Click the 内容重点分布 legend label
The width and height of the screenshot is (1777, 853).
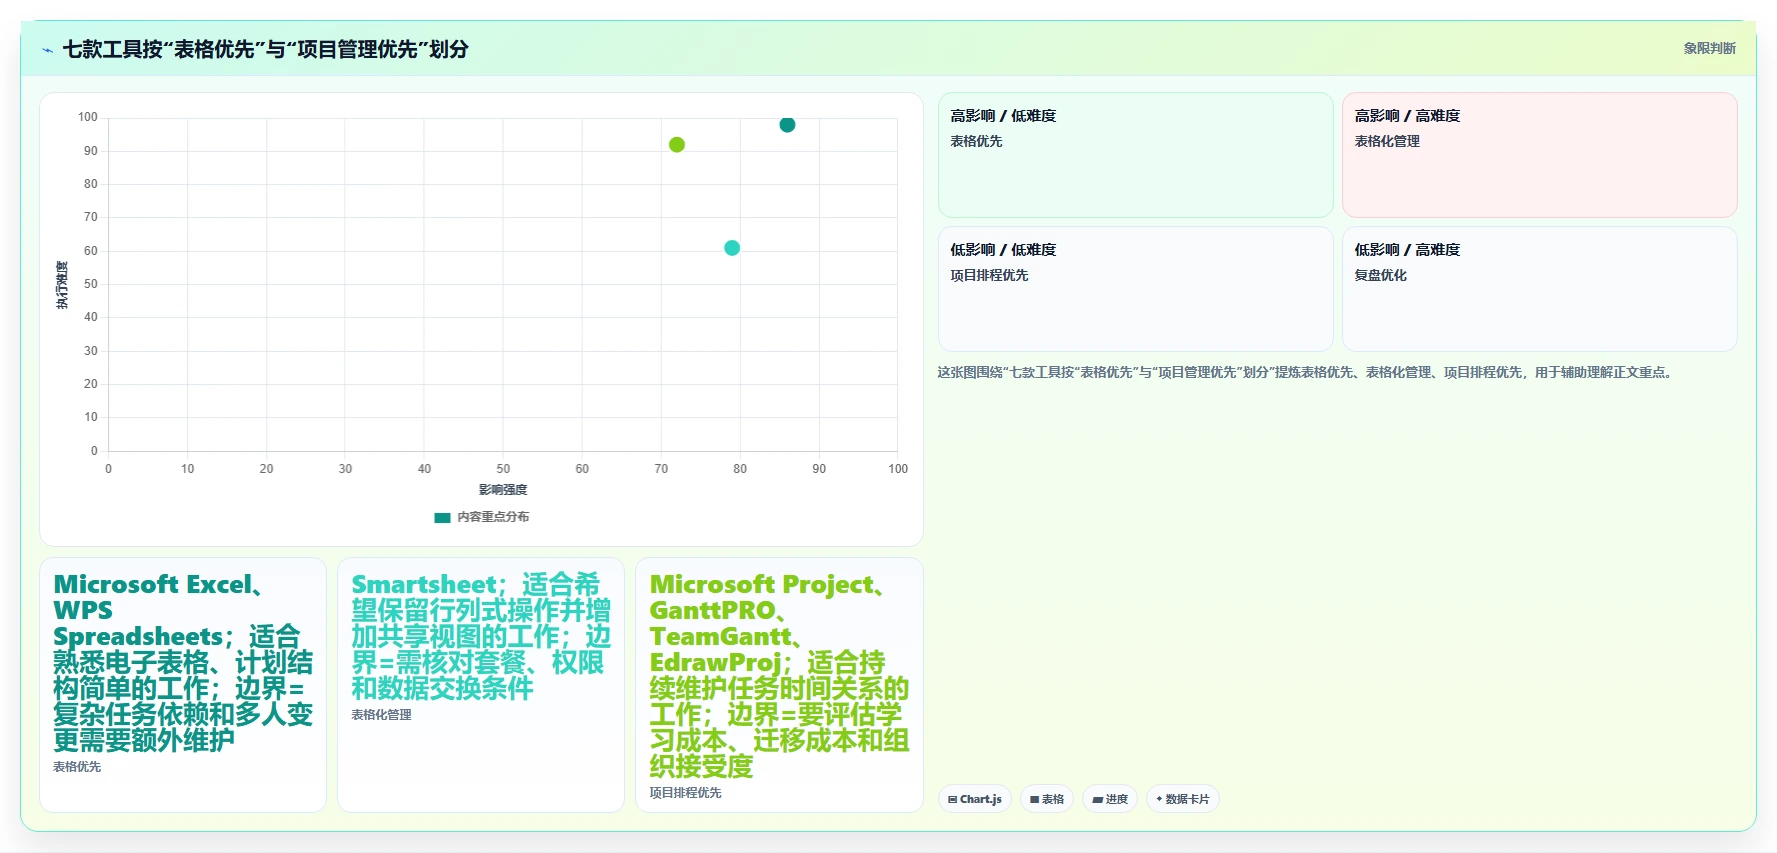tap(493, 517)
